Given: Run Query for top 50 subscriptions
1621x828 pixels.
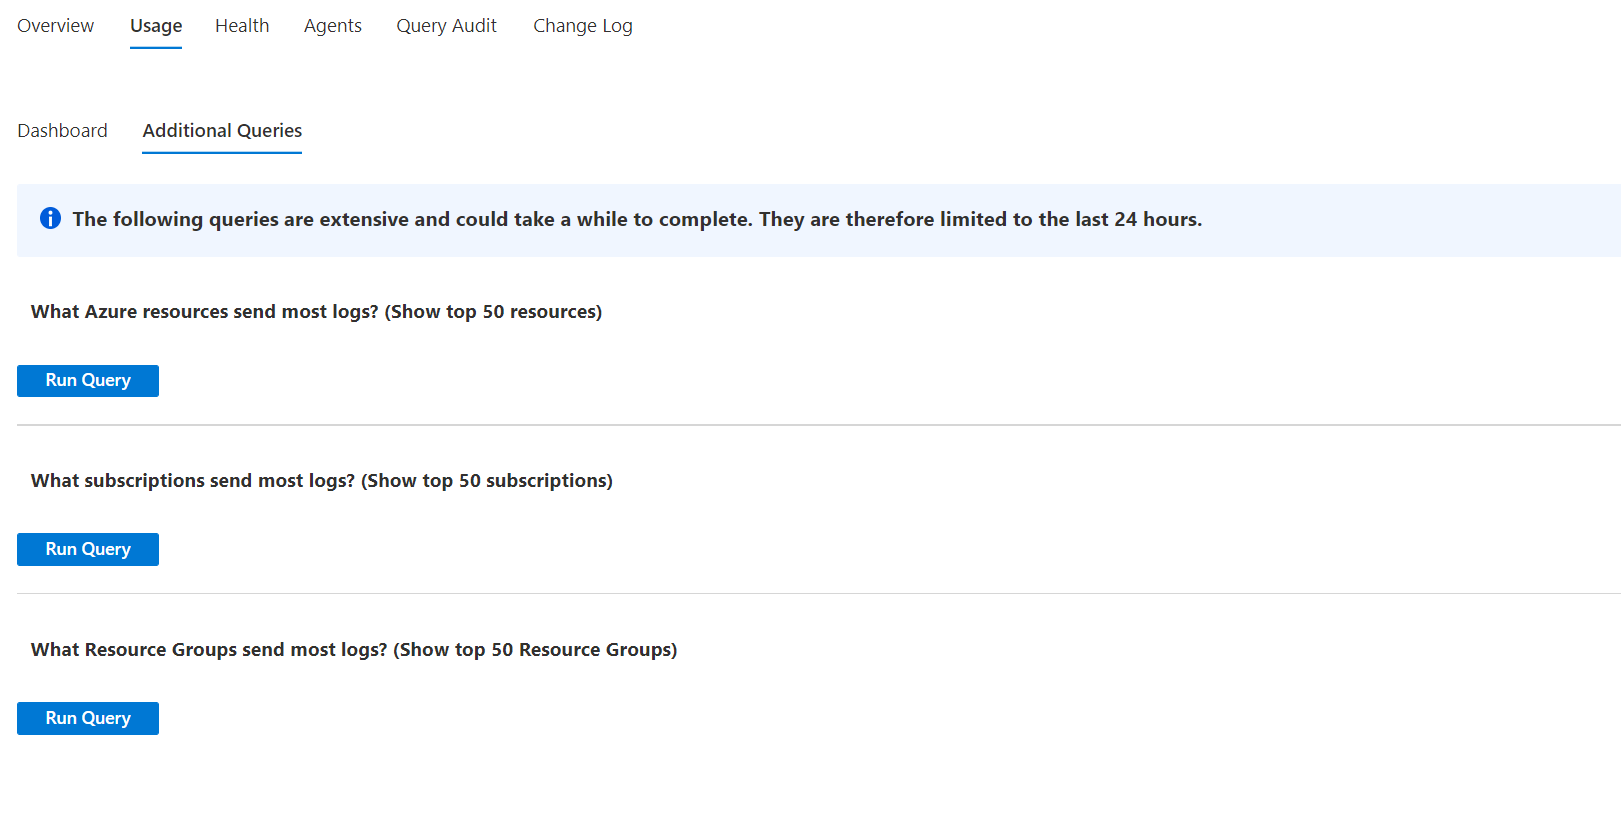Looking at the screenshot, I should [88, 549].
